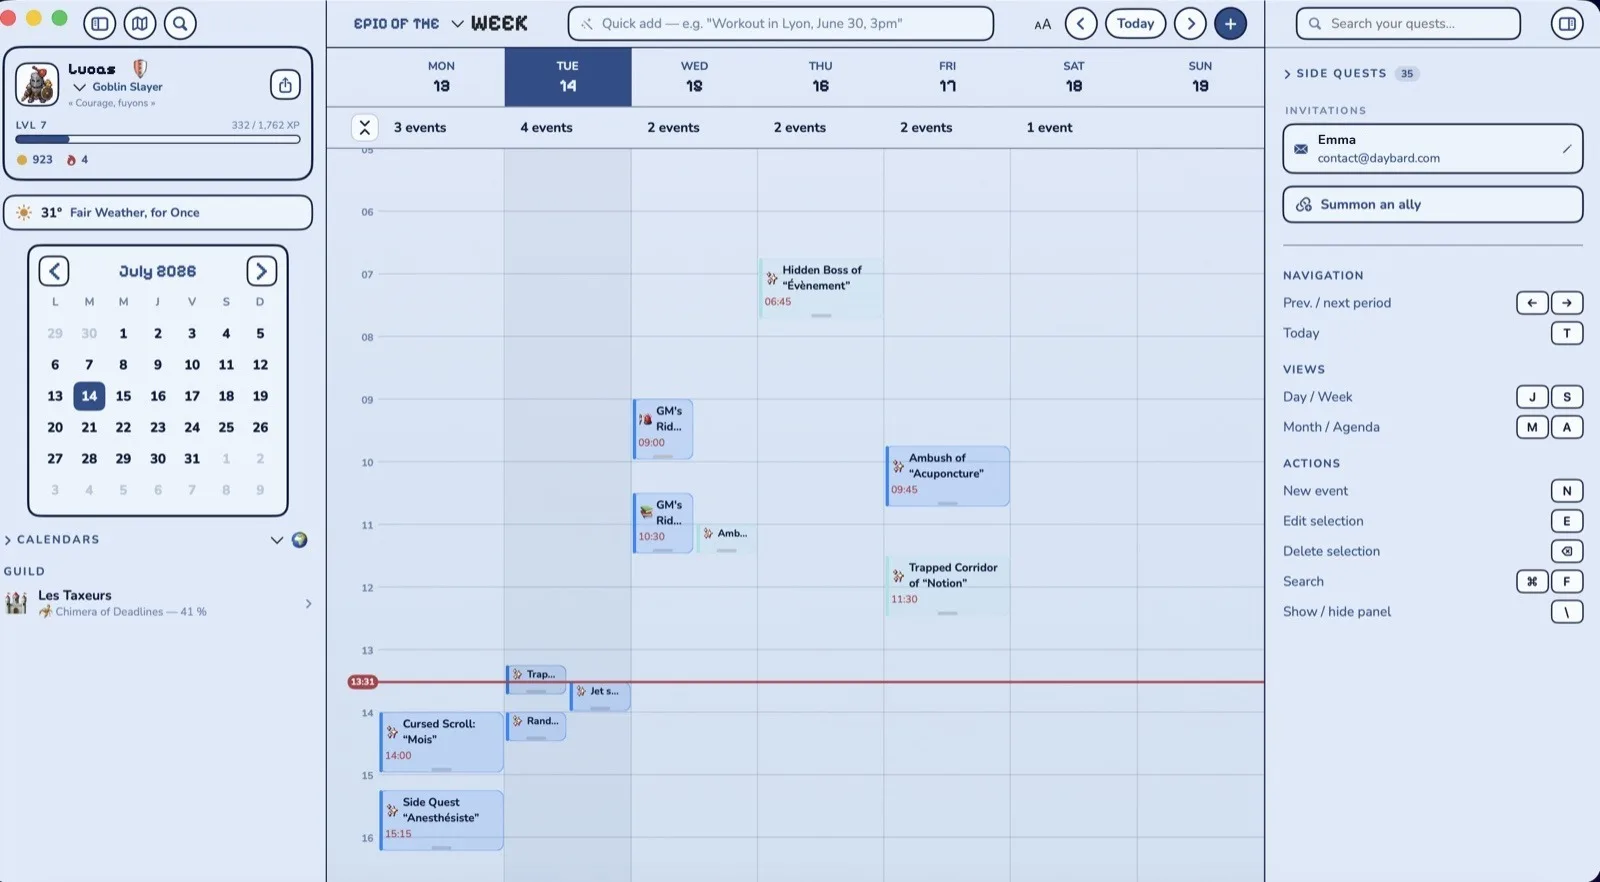The width and height of the screenshot is (1600, 882).
Task: Click the globe icon beside Calendars
Action: click(x=299, y=540)
